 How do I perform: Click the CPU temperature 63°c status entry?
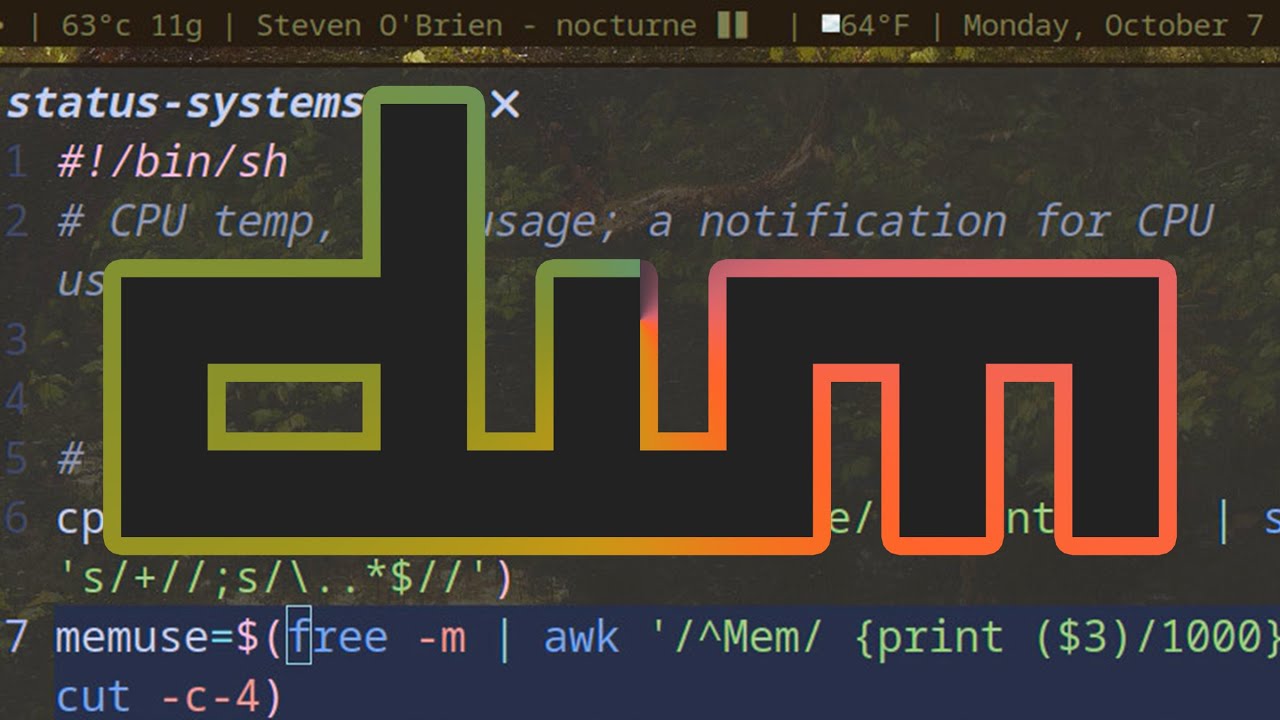point(99,25)
